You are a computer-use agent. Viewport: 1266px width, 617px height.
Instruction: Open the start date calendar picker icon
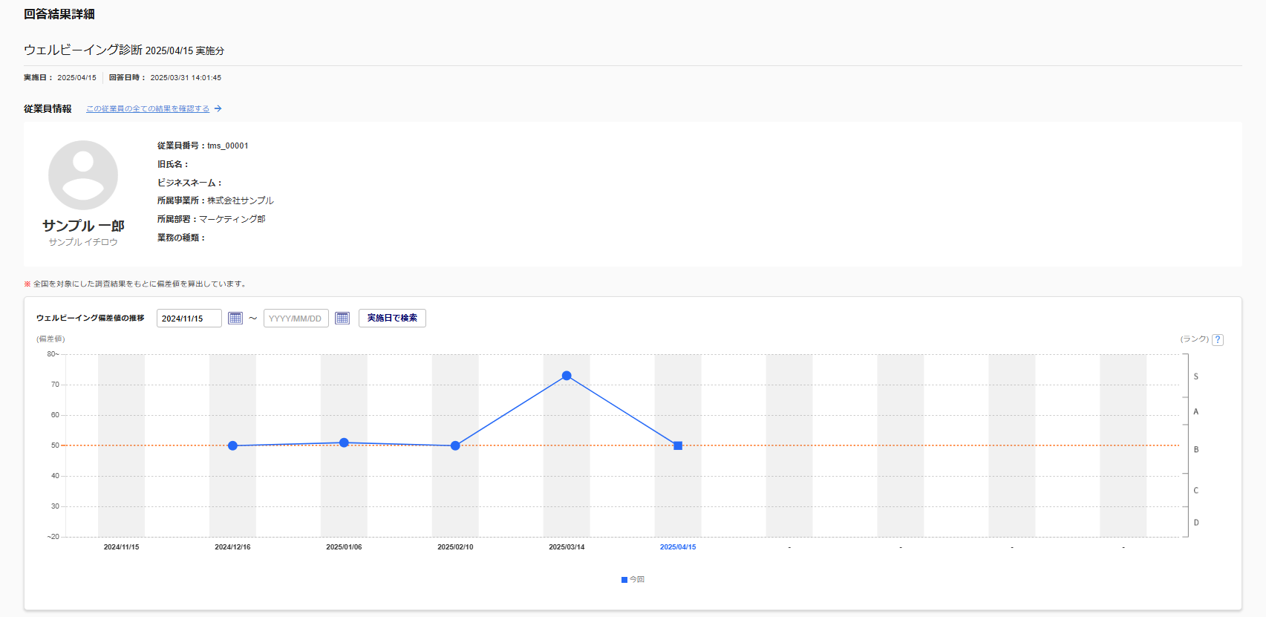click(x=235, y=318)
